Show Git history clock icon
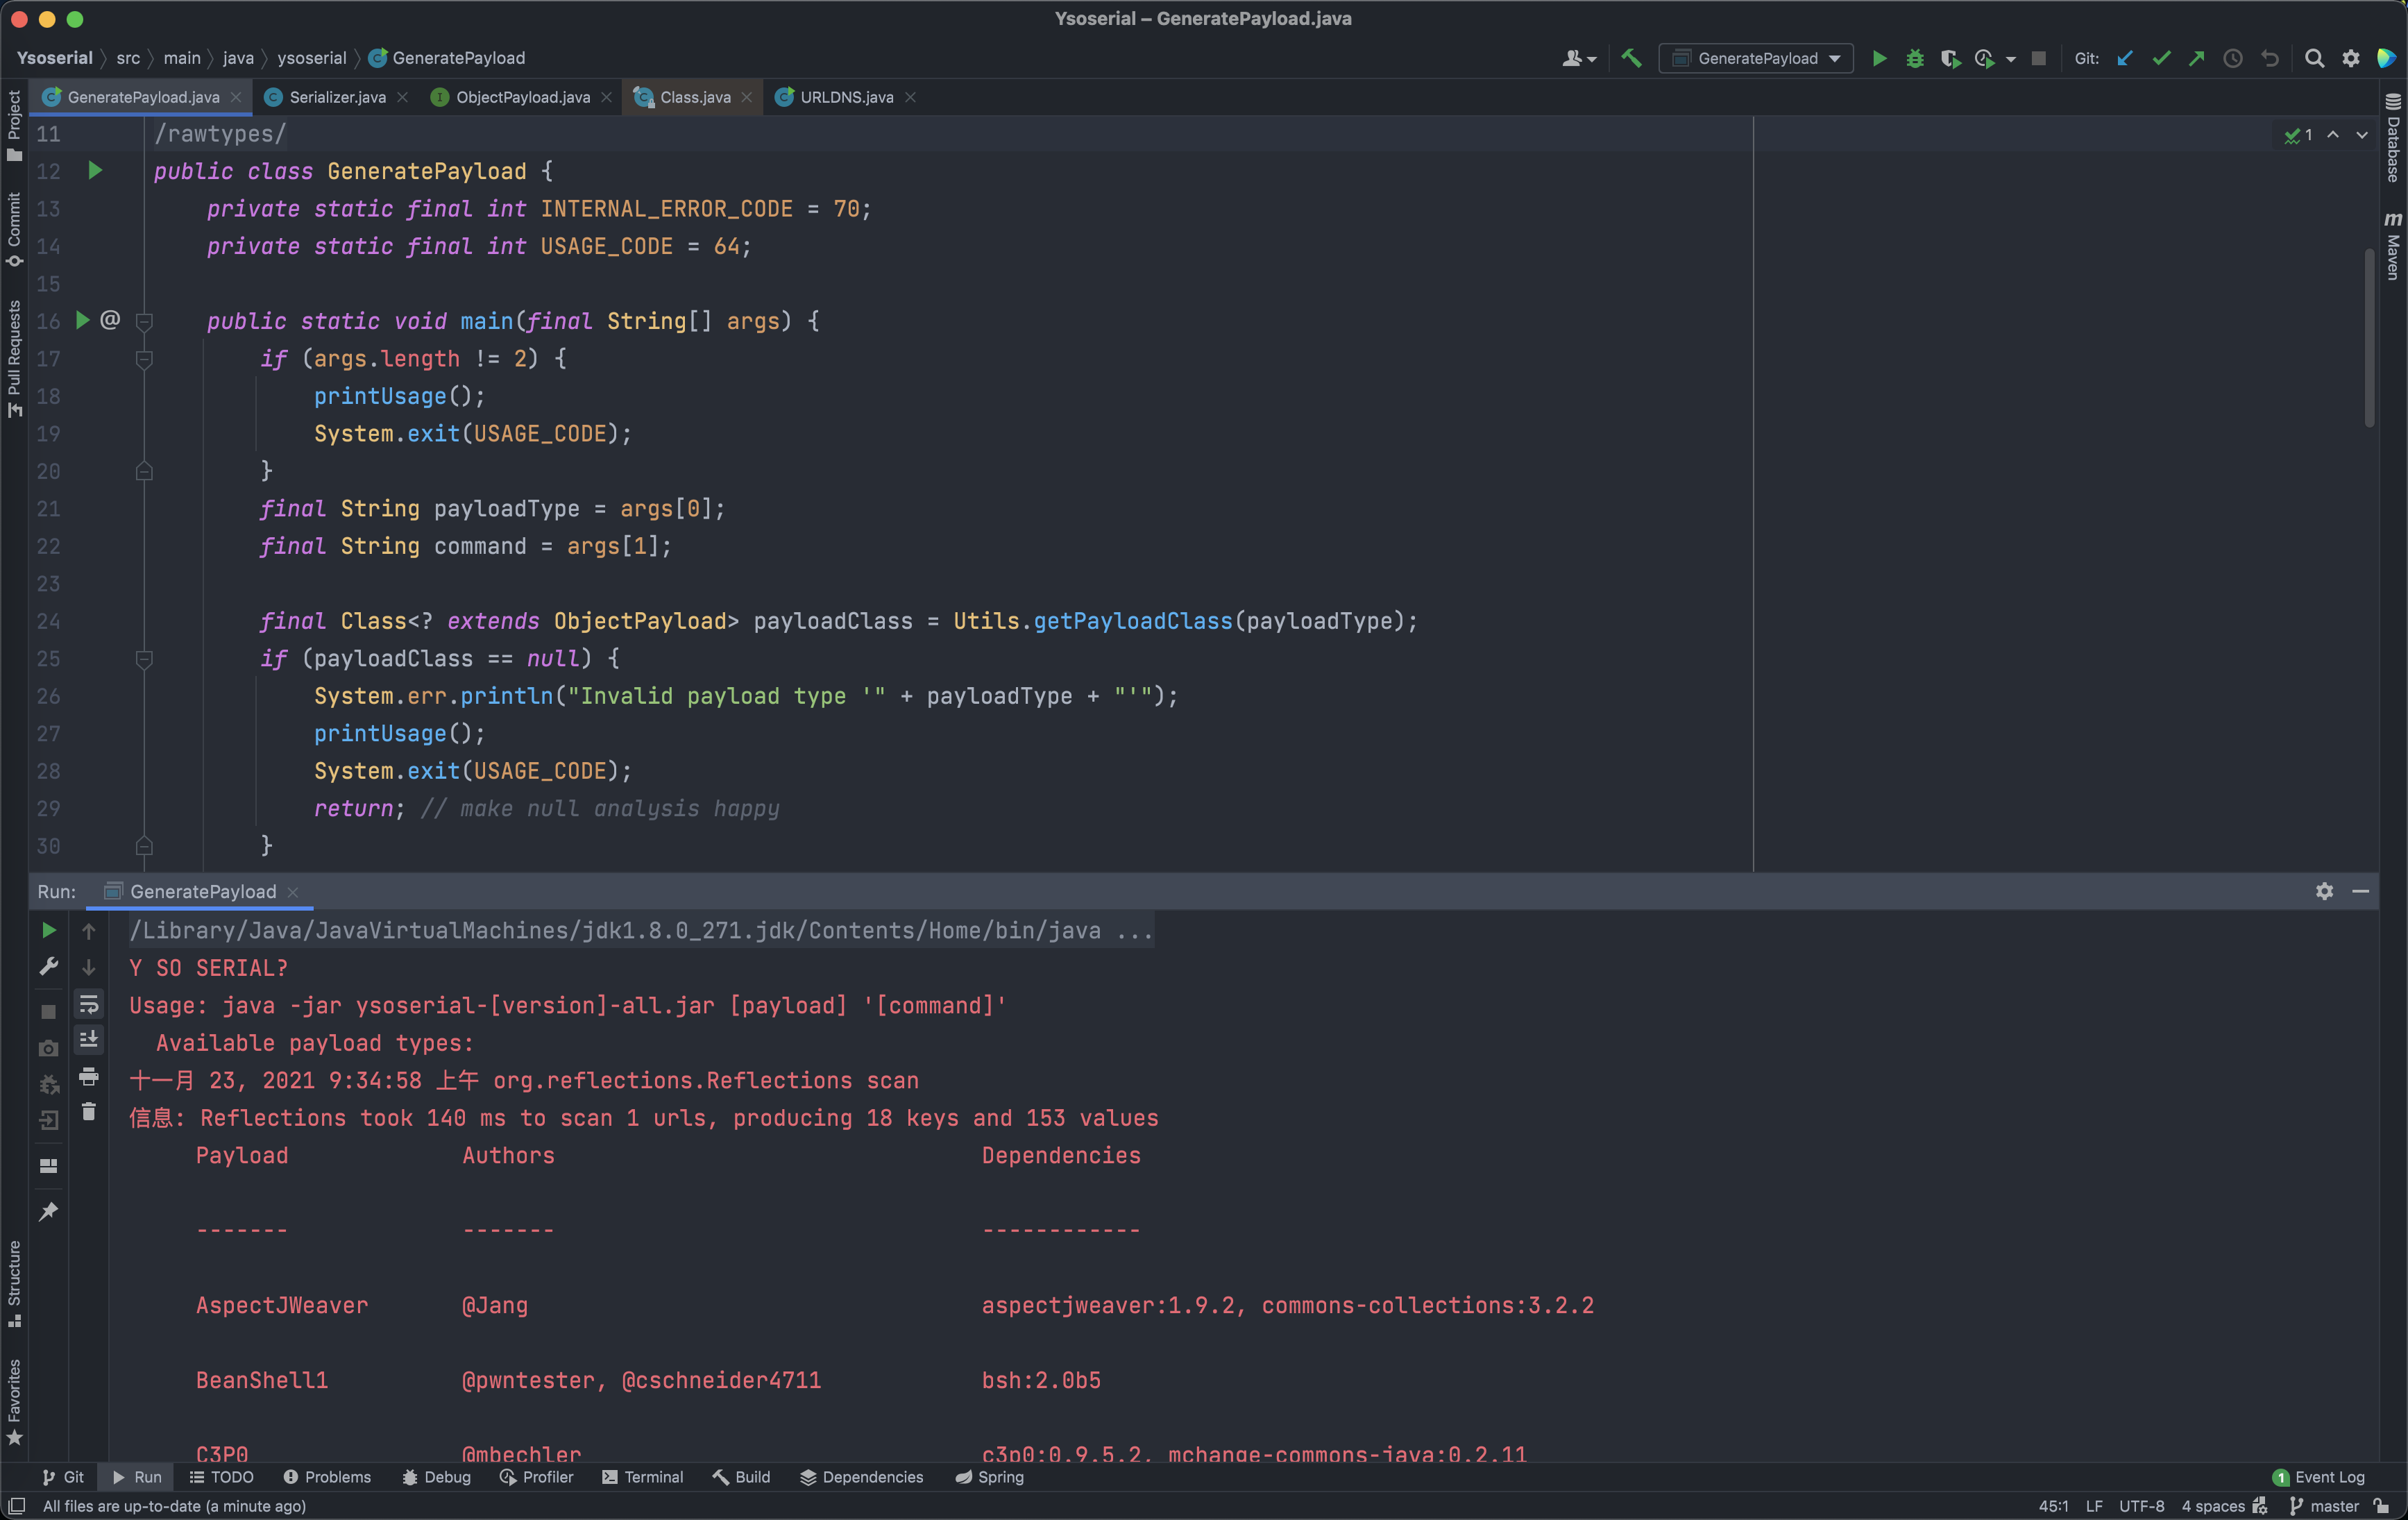Viewport: 2408px width, 1520px height. point(2232,58)
